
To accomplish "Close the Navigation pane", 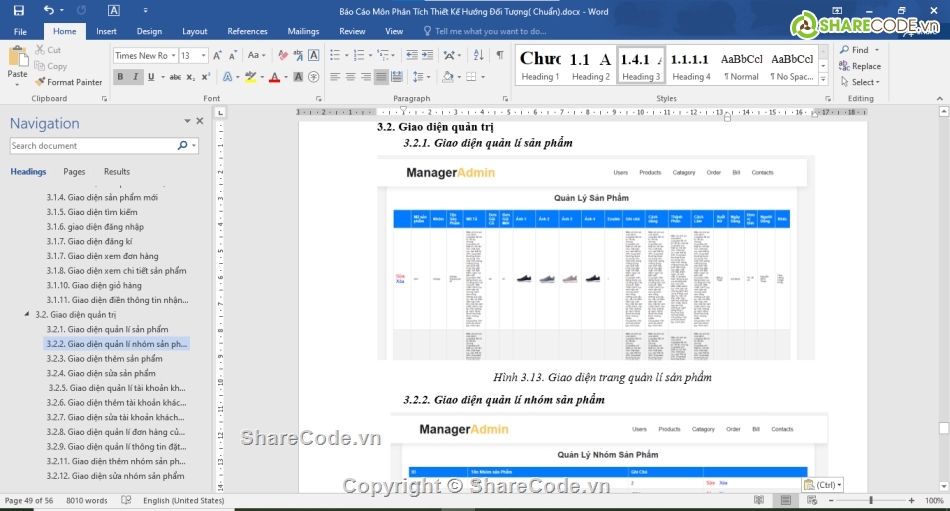I will 200,121.
